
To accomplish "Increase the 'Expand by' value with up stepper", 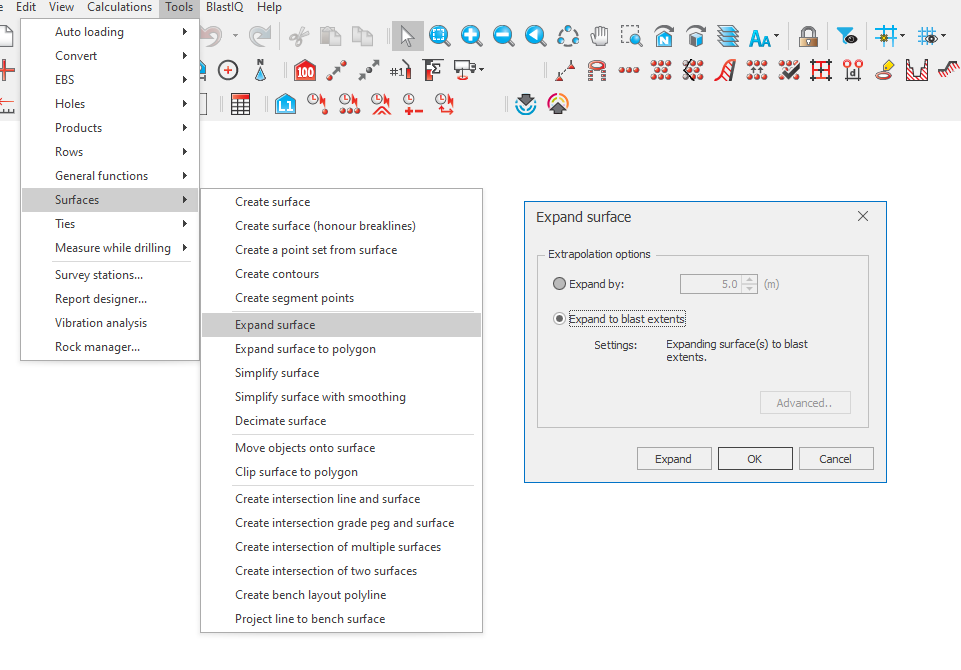I will [x=750, y=280].
